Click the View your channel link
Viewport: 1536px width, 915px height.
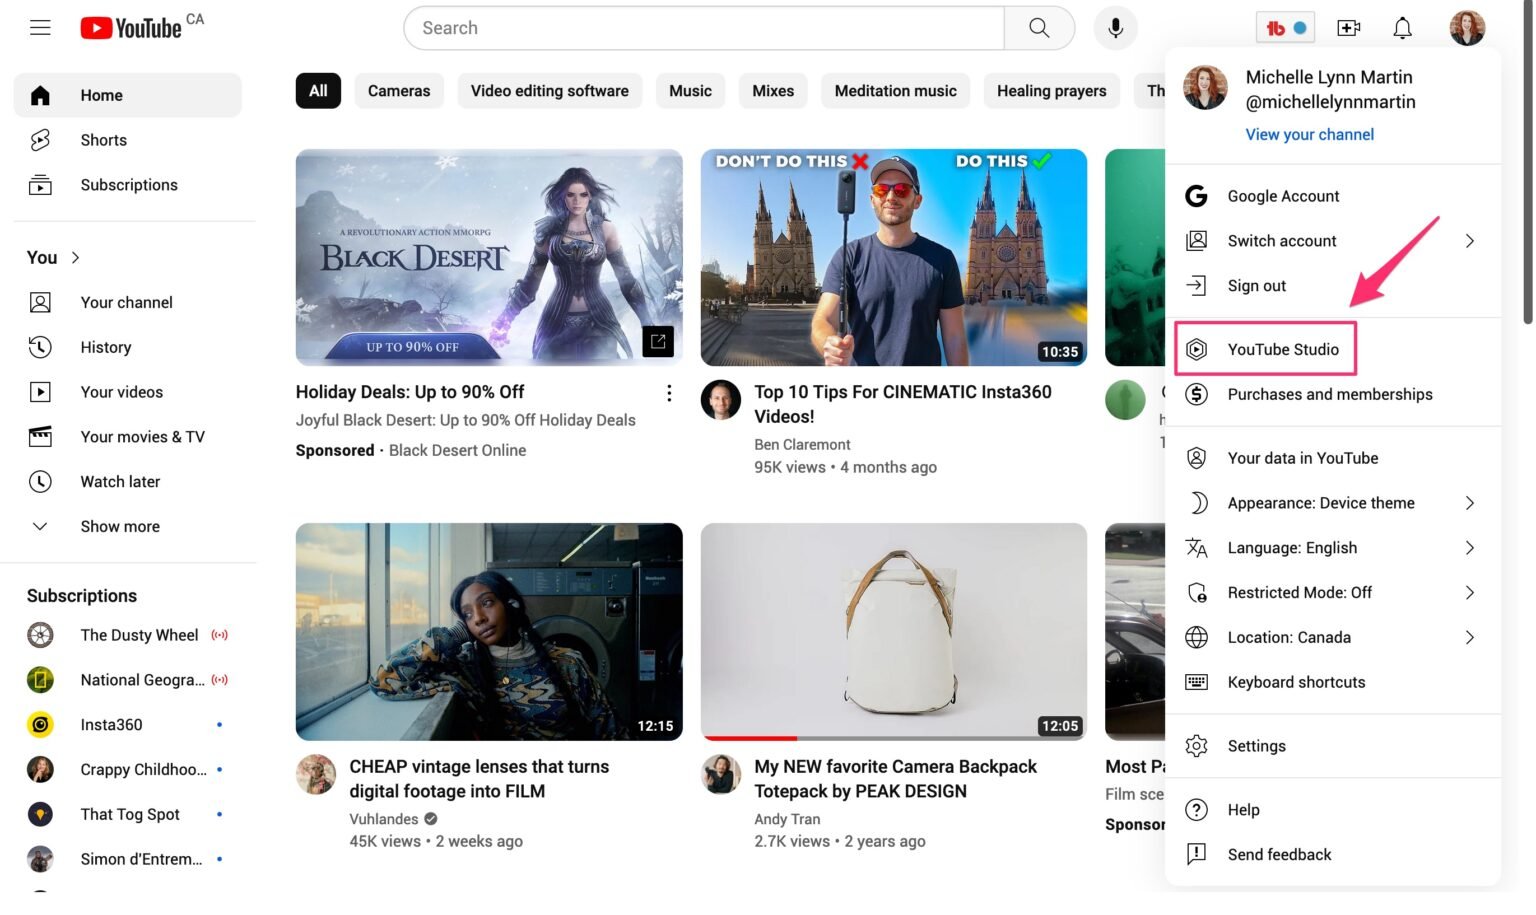[1309, 134]
